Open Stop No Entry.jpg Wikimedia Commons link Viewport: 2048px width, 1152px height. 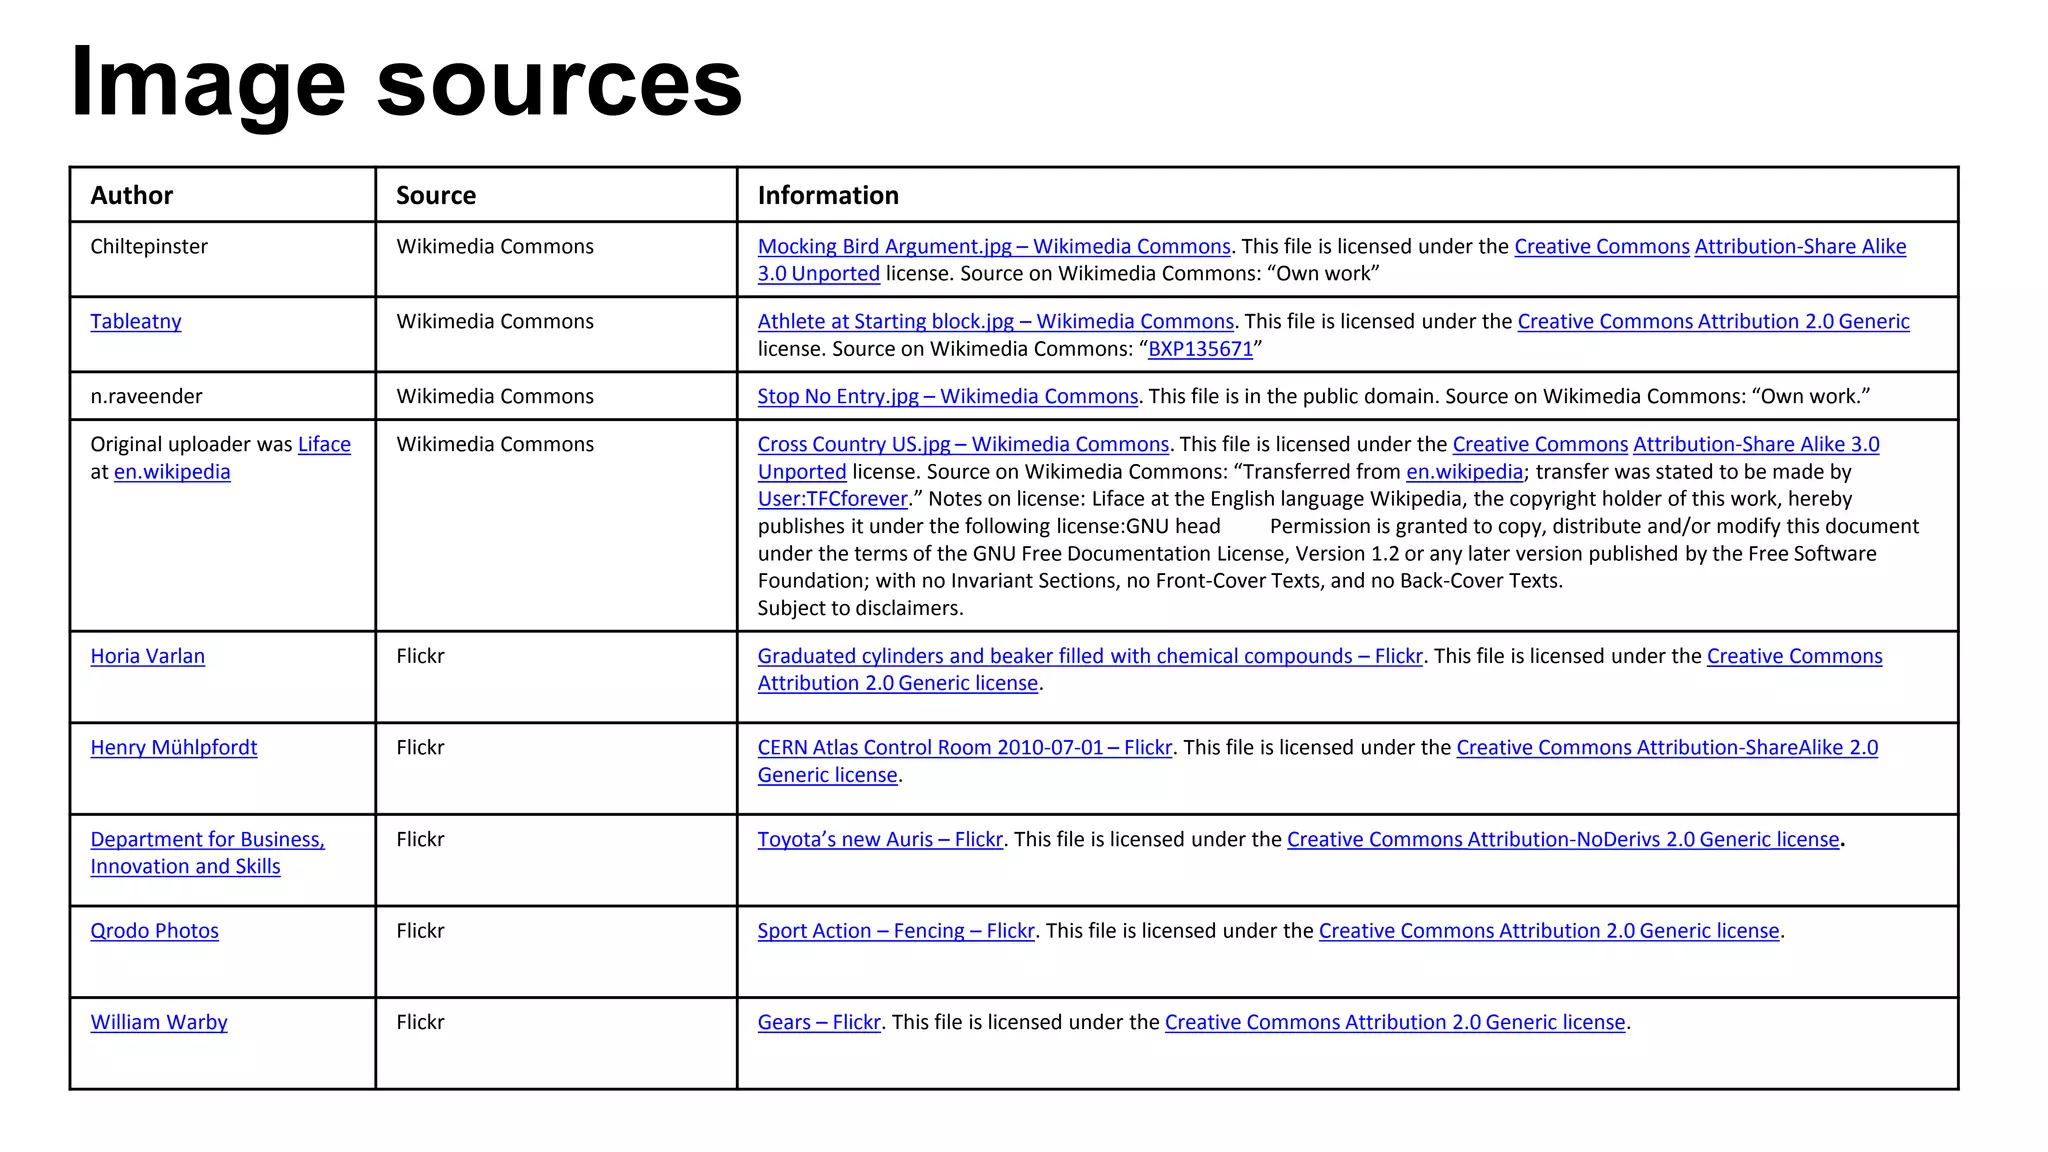947,397
